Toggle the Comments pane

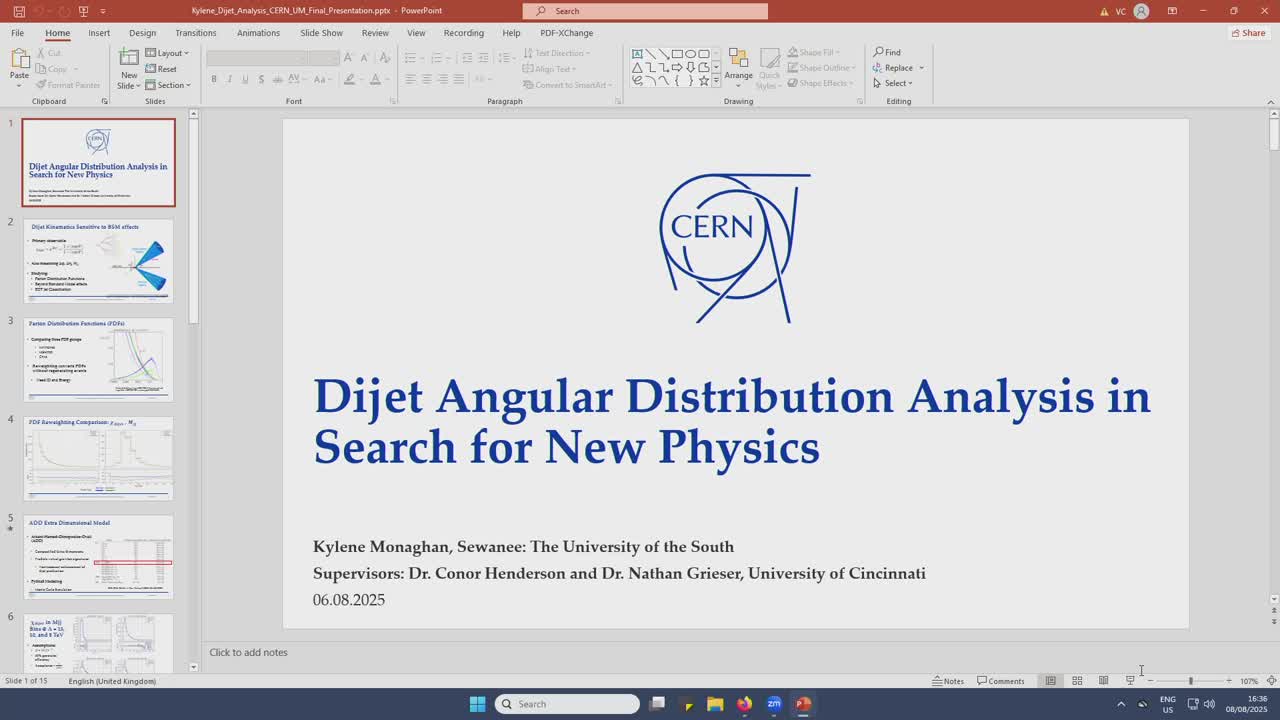1001,681
